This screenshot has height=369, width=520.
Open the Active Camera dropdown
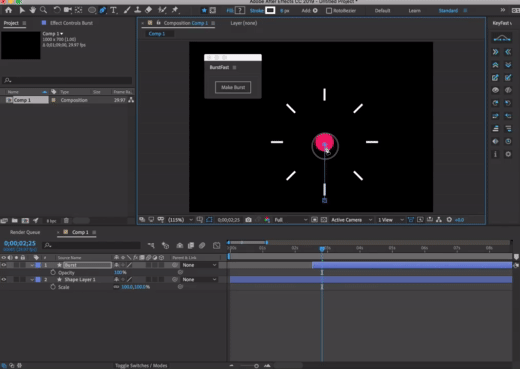[x=351, y=220]
